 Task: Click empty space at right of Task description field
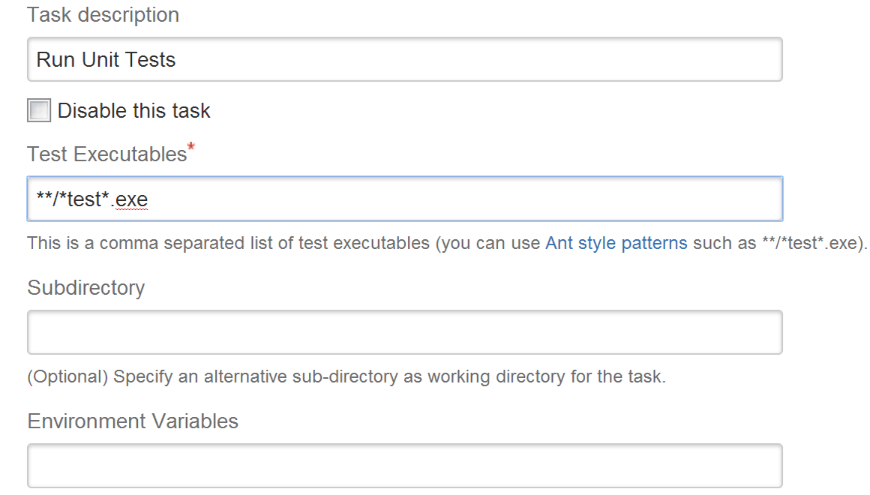coord(600,60)
